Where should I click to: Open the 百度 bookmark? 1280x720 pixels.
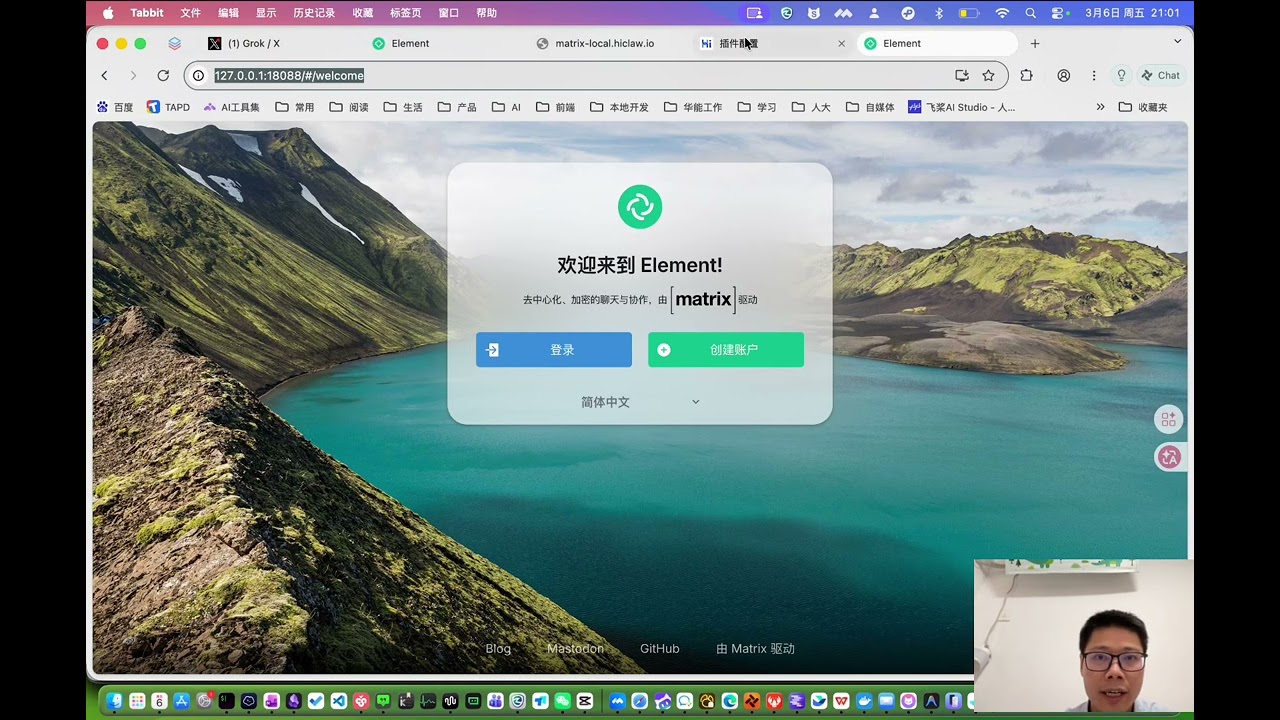coord(115,107)
